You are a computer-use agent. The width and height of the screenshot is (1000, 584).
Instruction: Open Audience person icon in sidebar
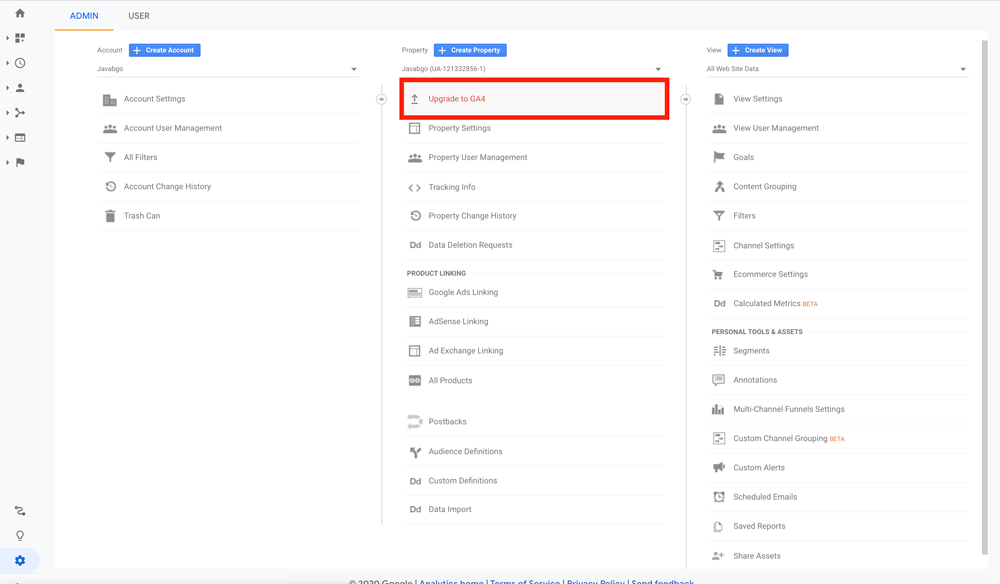pyautogui.click(x=20, y=88)
